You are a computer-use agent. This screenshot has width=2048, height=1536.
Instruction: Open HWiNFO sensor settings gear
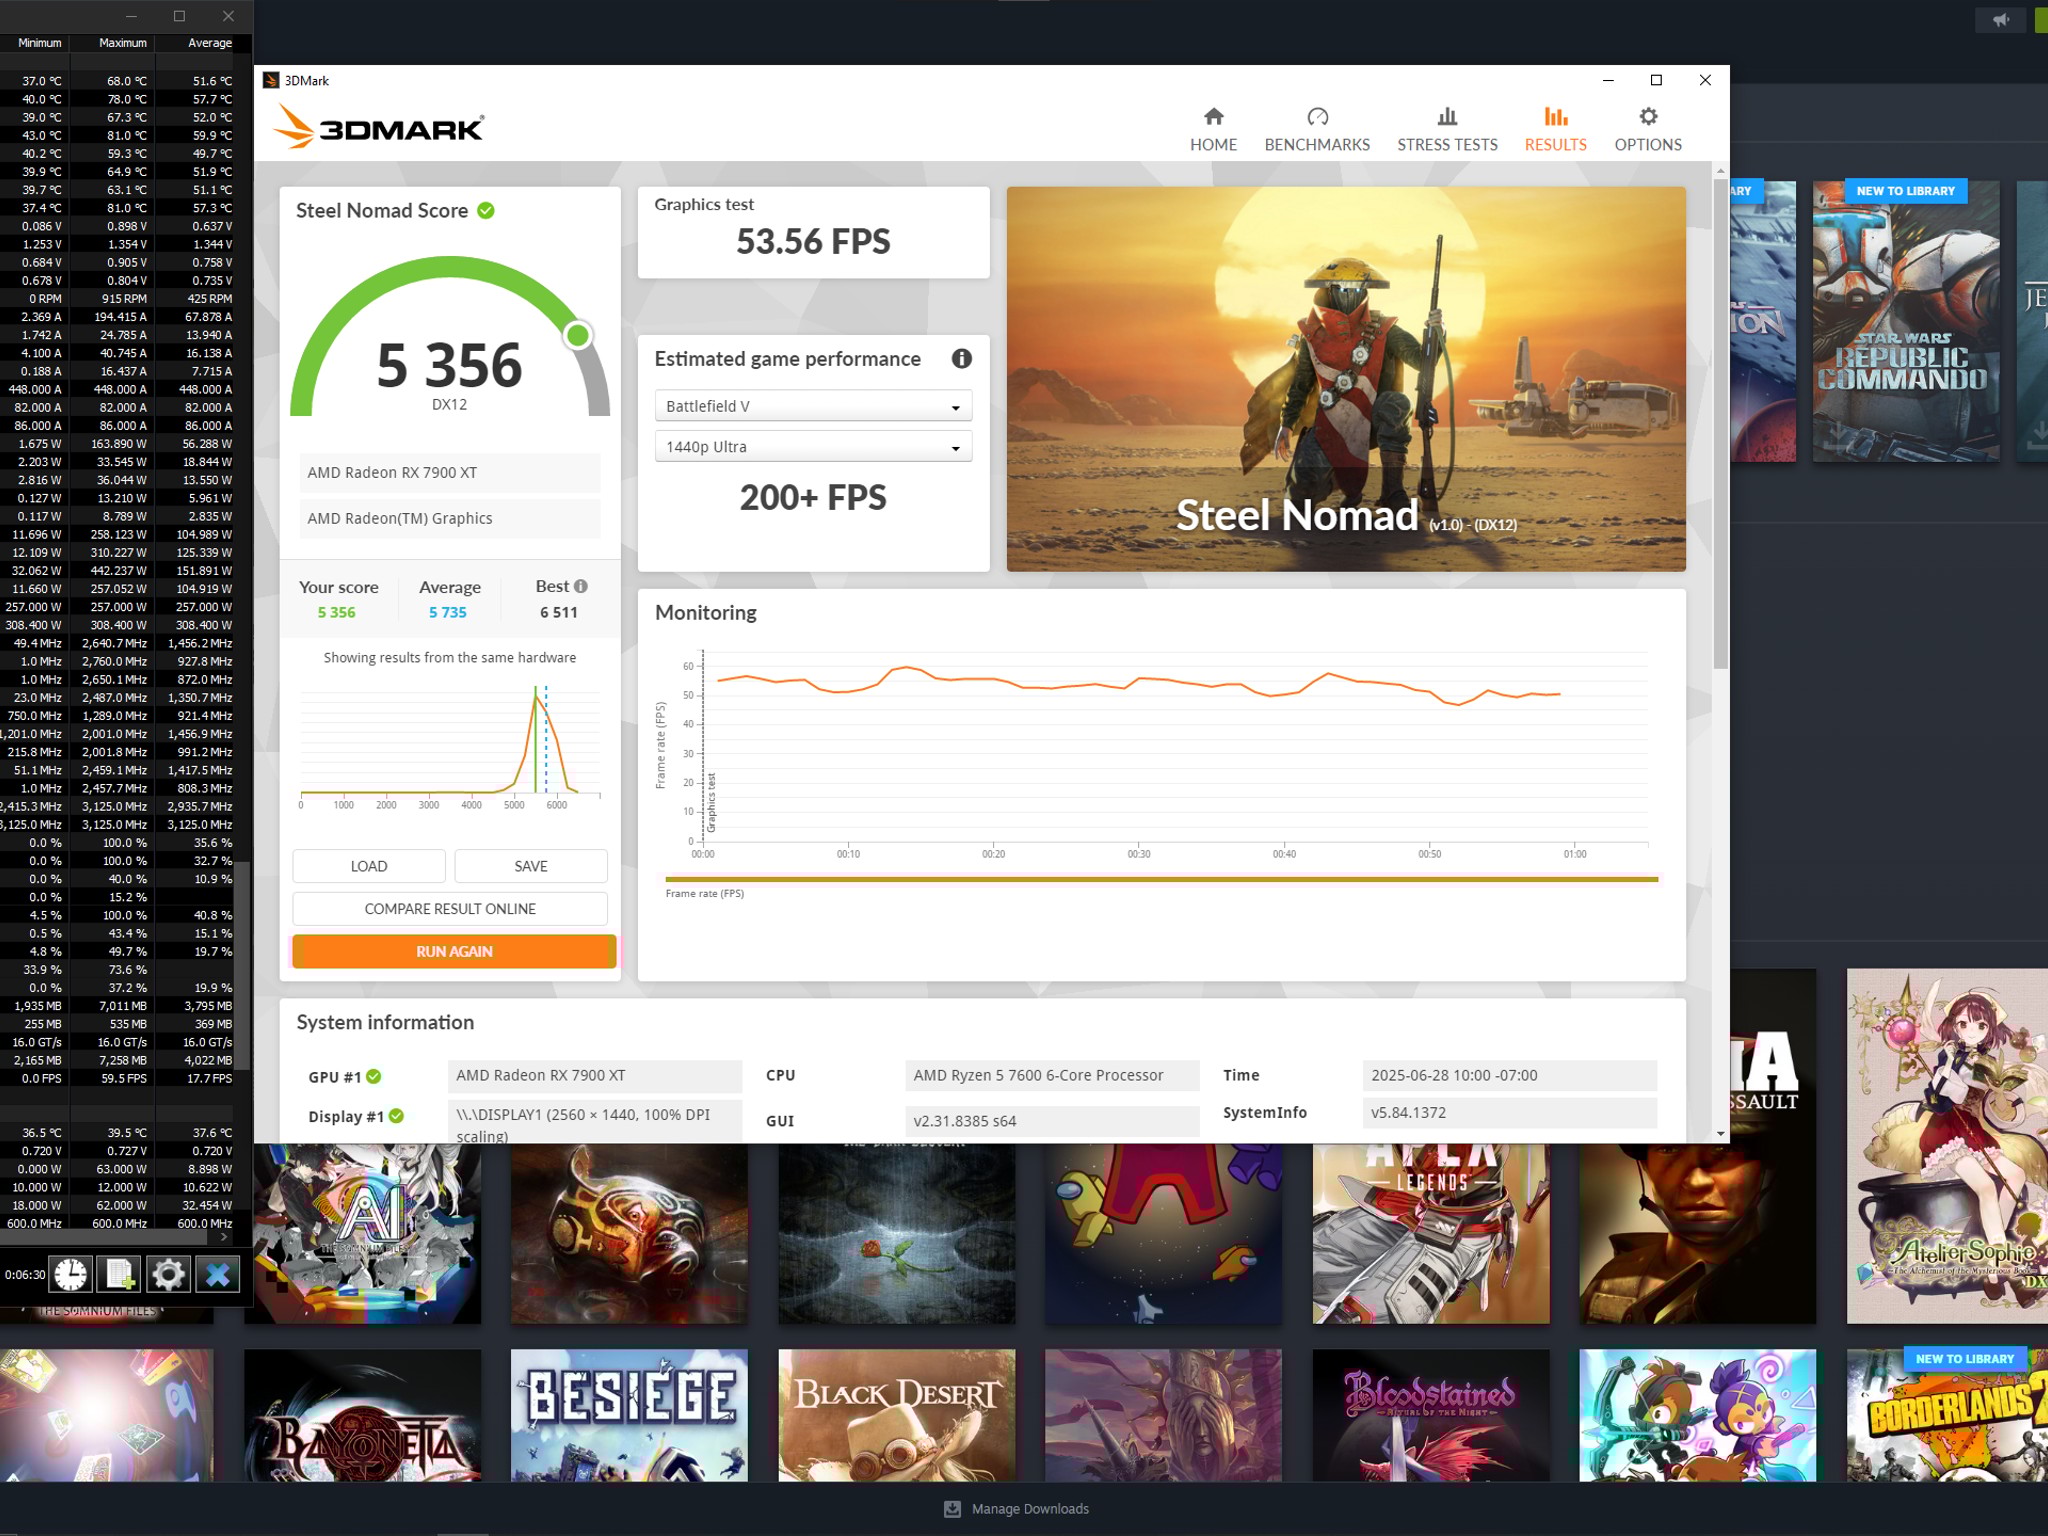pyautogui.click(x=168, y=1274)
